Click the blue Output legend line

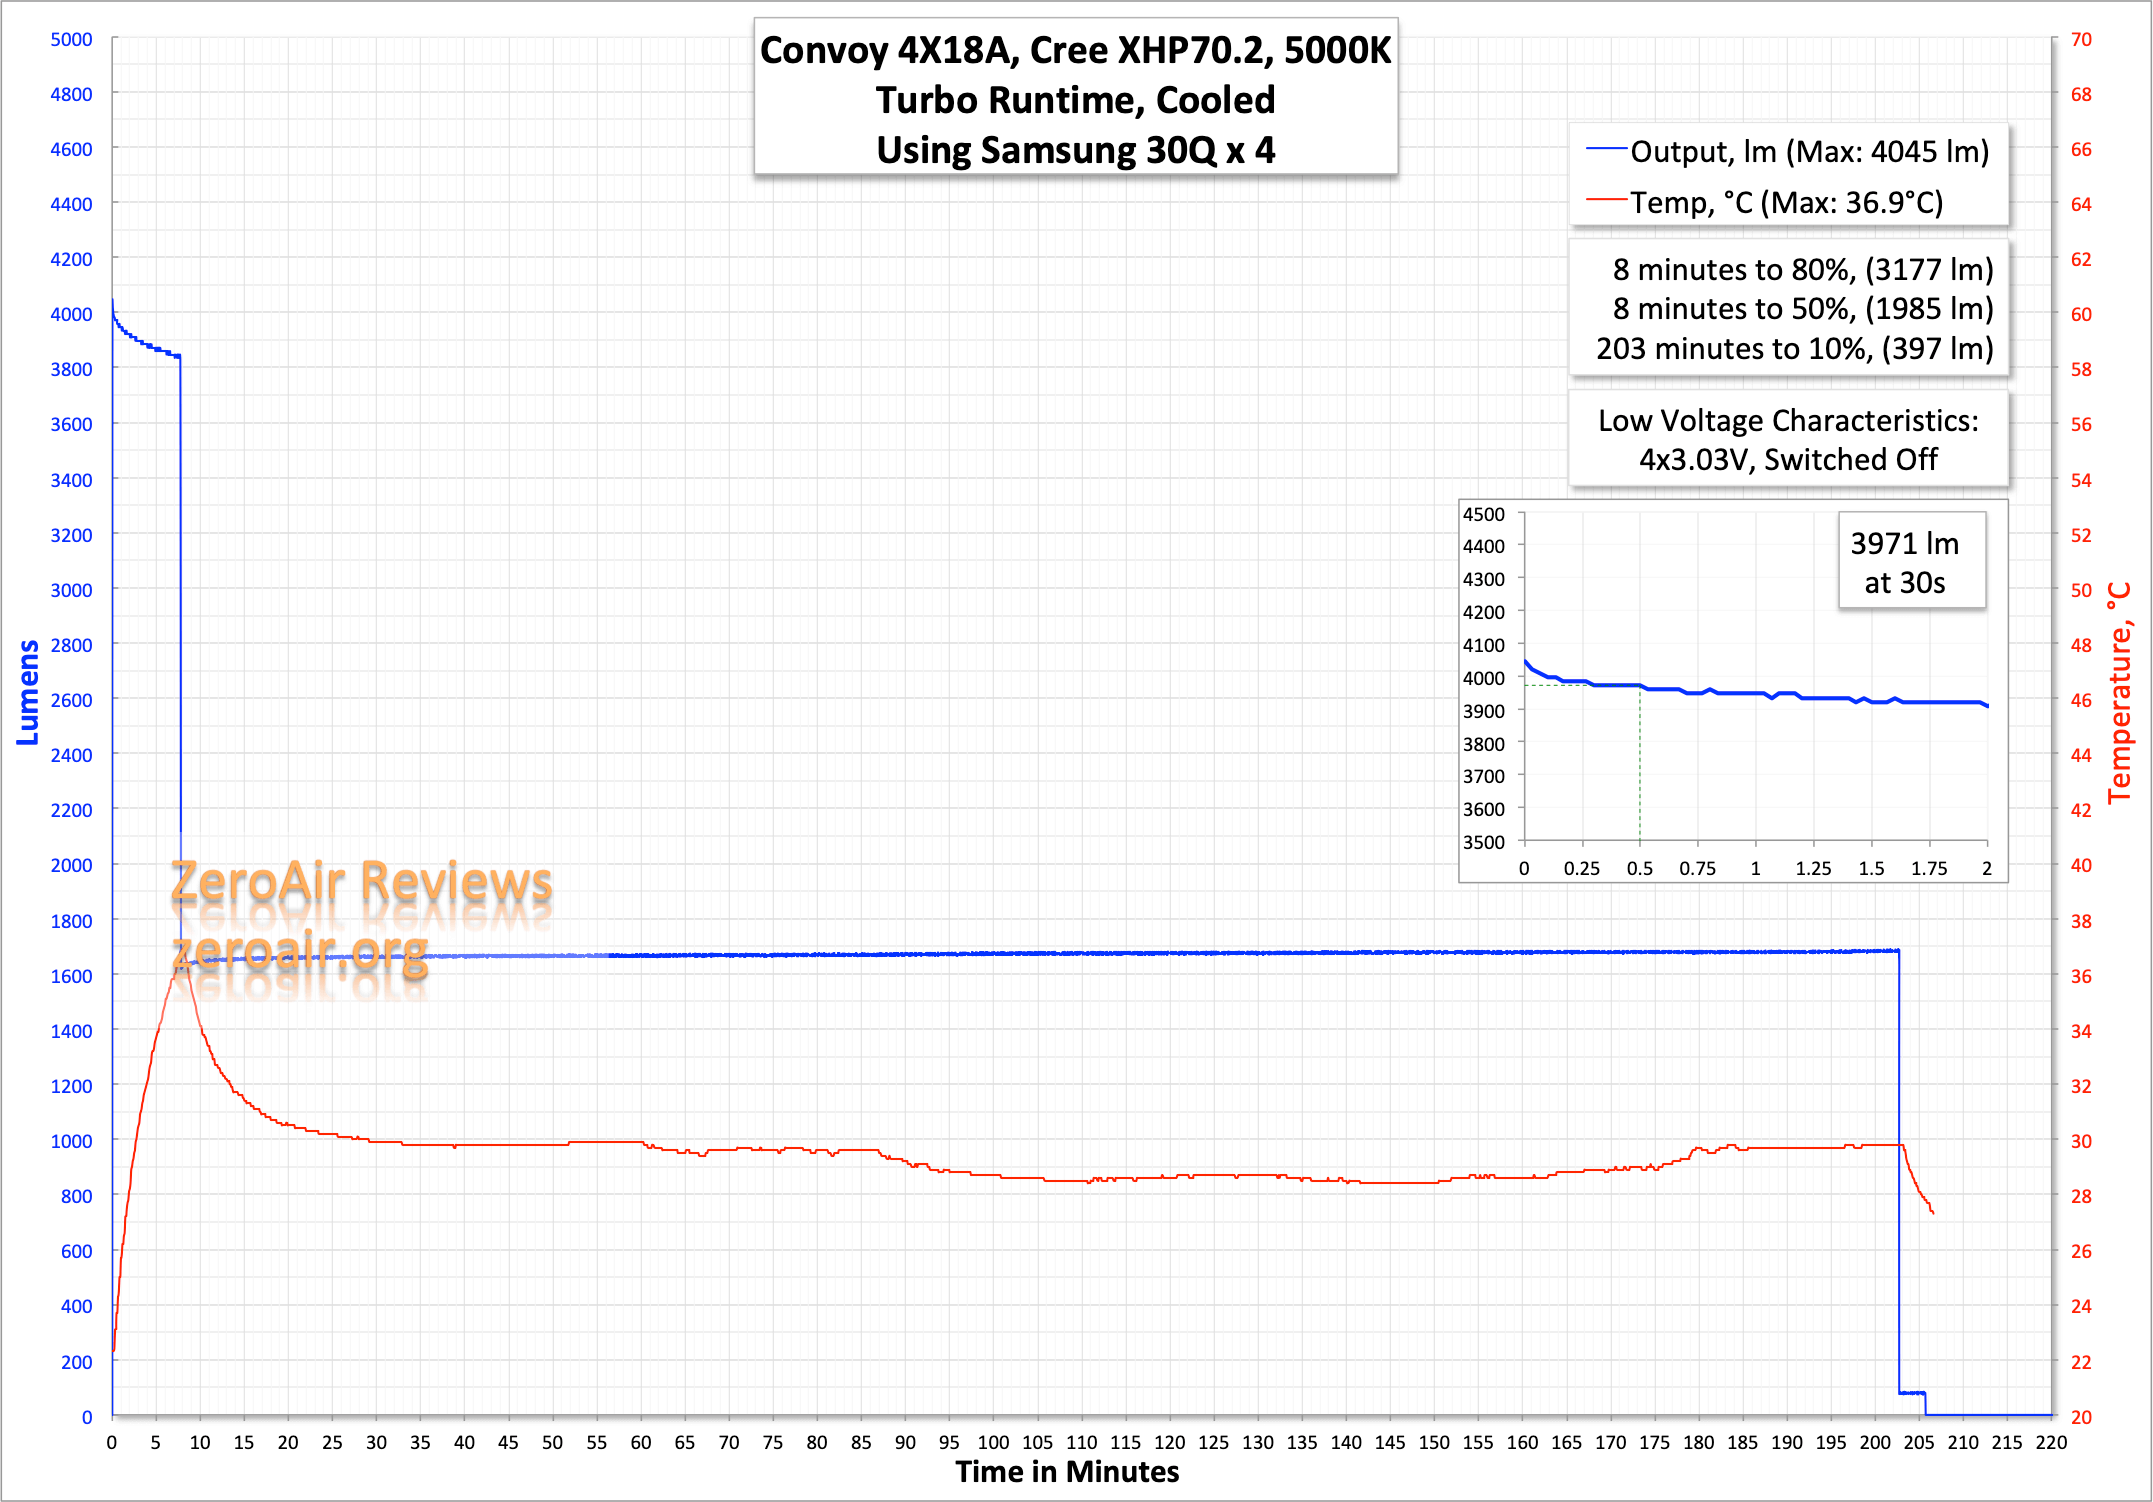1606,150
